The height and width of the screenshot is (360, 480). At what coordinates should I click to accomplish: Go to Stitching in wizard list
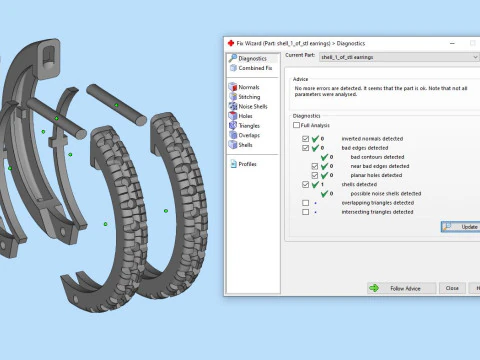249,97
